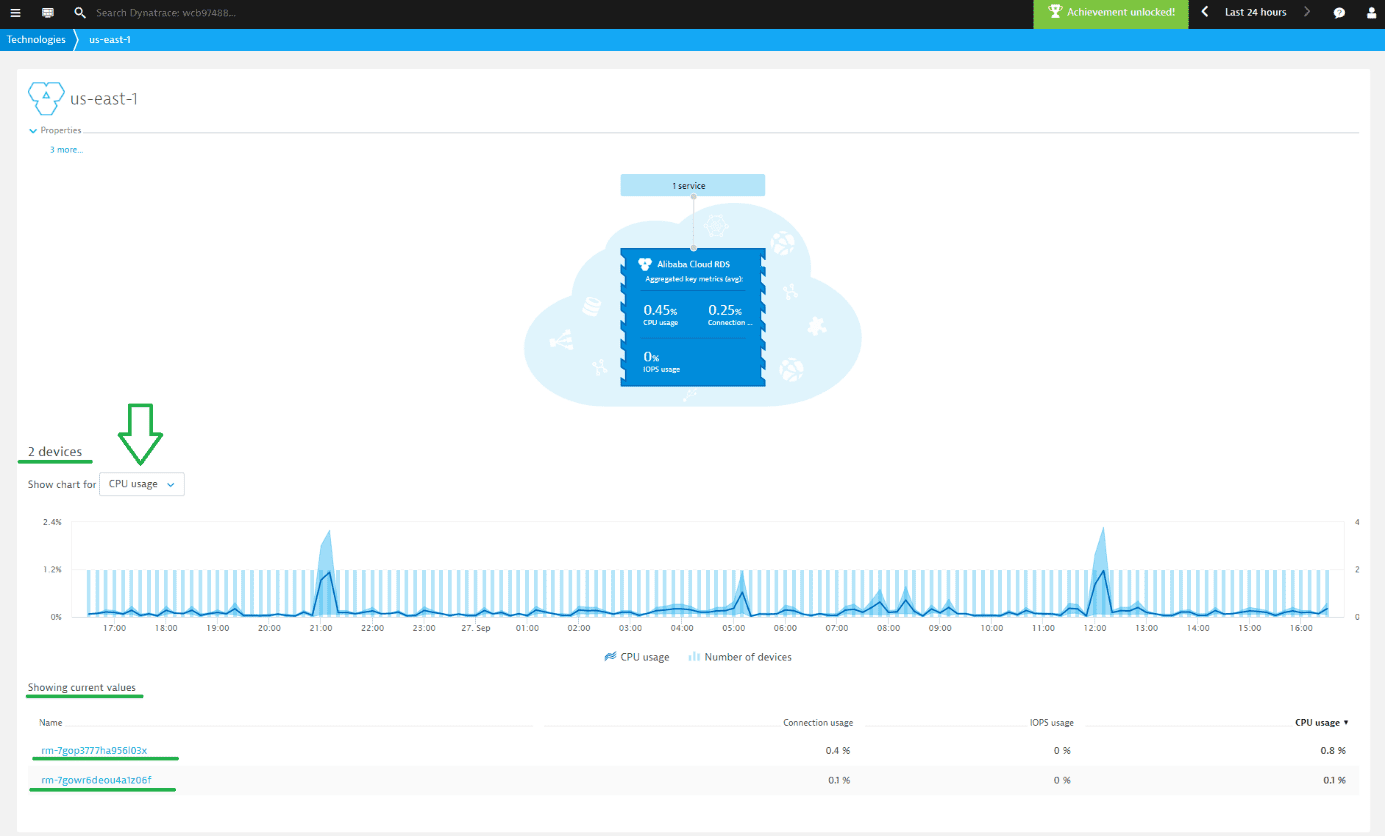Sort by Name column header
1385x836 pixels.
pyautogui.click(x=51, y=722)
